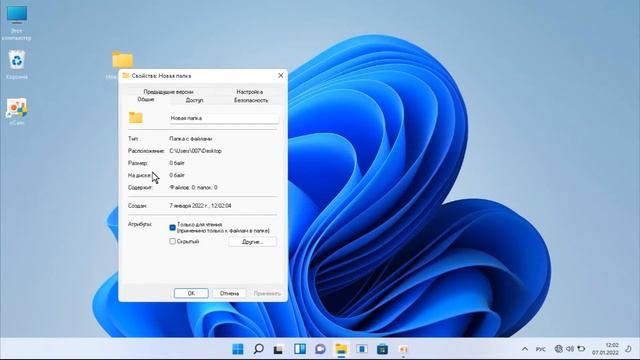
Task: Switch to Доступ tab
Action: 194,100
